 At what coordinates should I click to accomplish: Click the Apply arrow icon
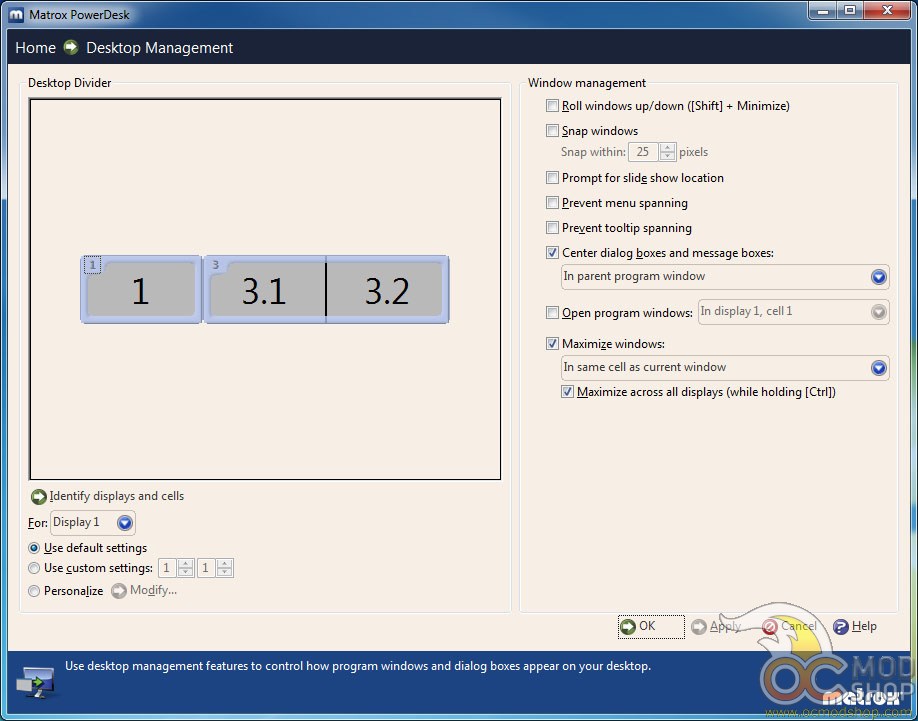[x=698, y=627]
